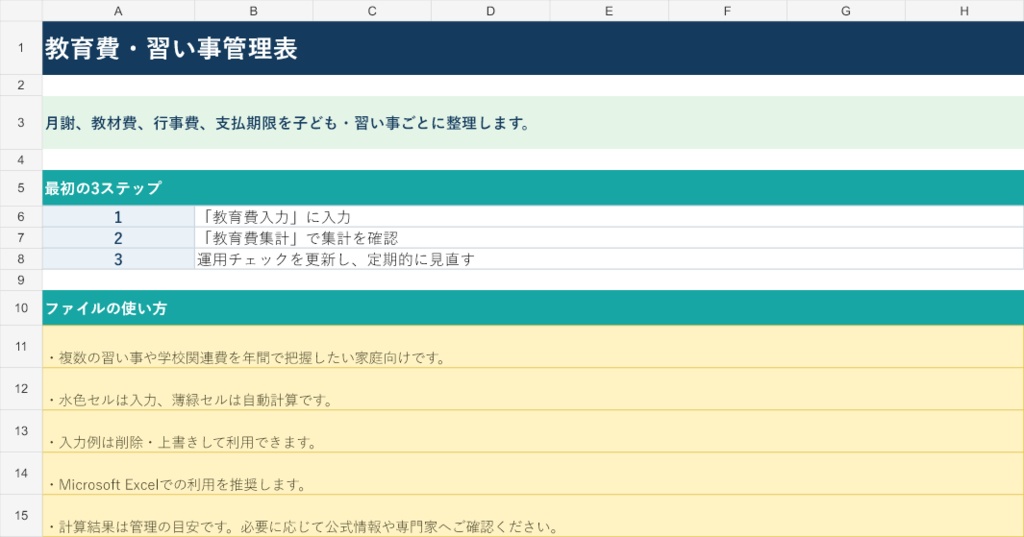Click the select-all corner box
The height and width of the screenshot is (537, 1024).
pos(21,10)
